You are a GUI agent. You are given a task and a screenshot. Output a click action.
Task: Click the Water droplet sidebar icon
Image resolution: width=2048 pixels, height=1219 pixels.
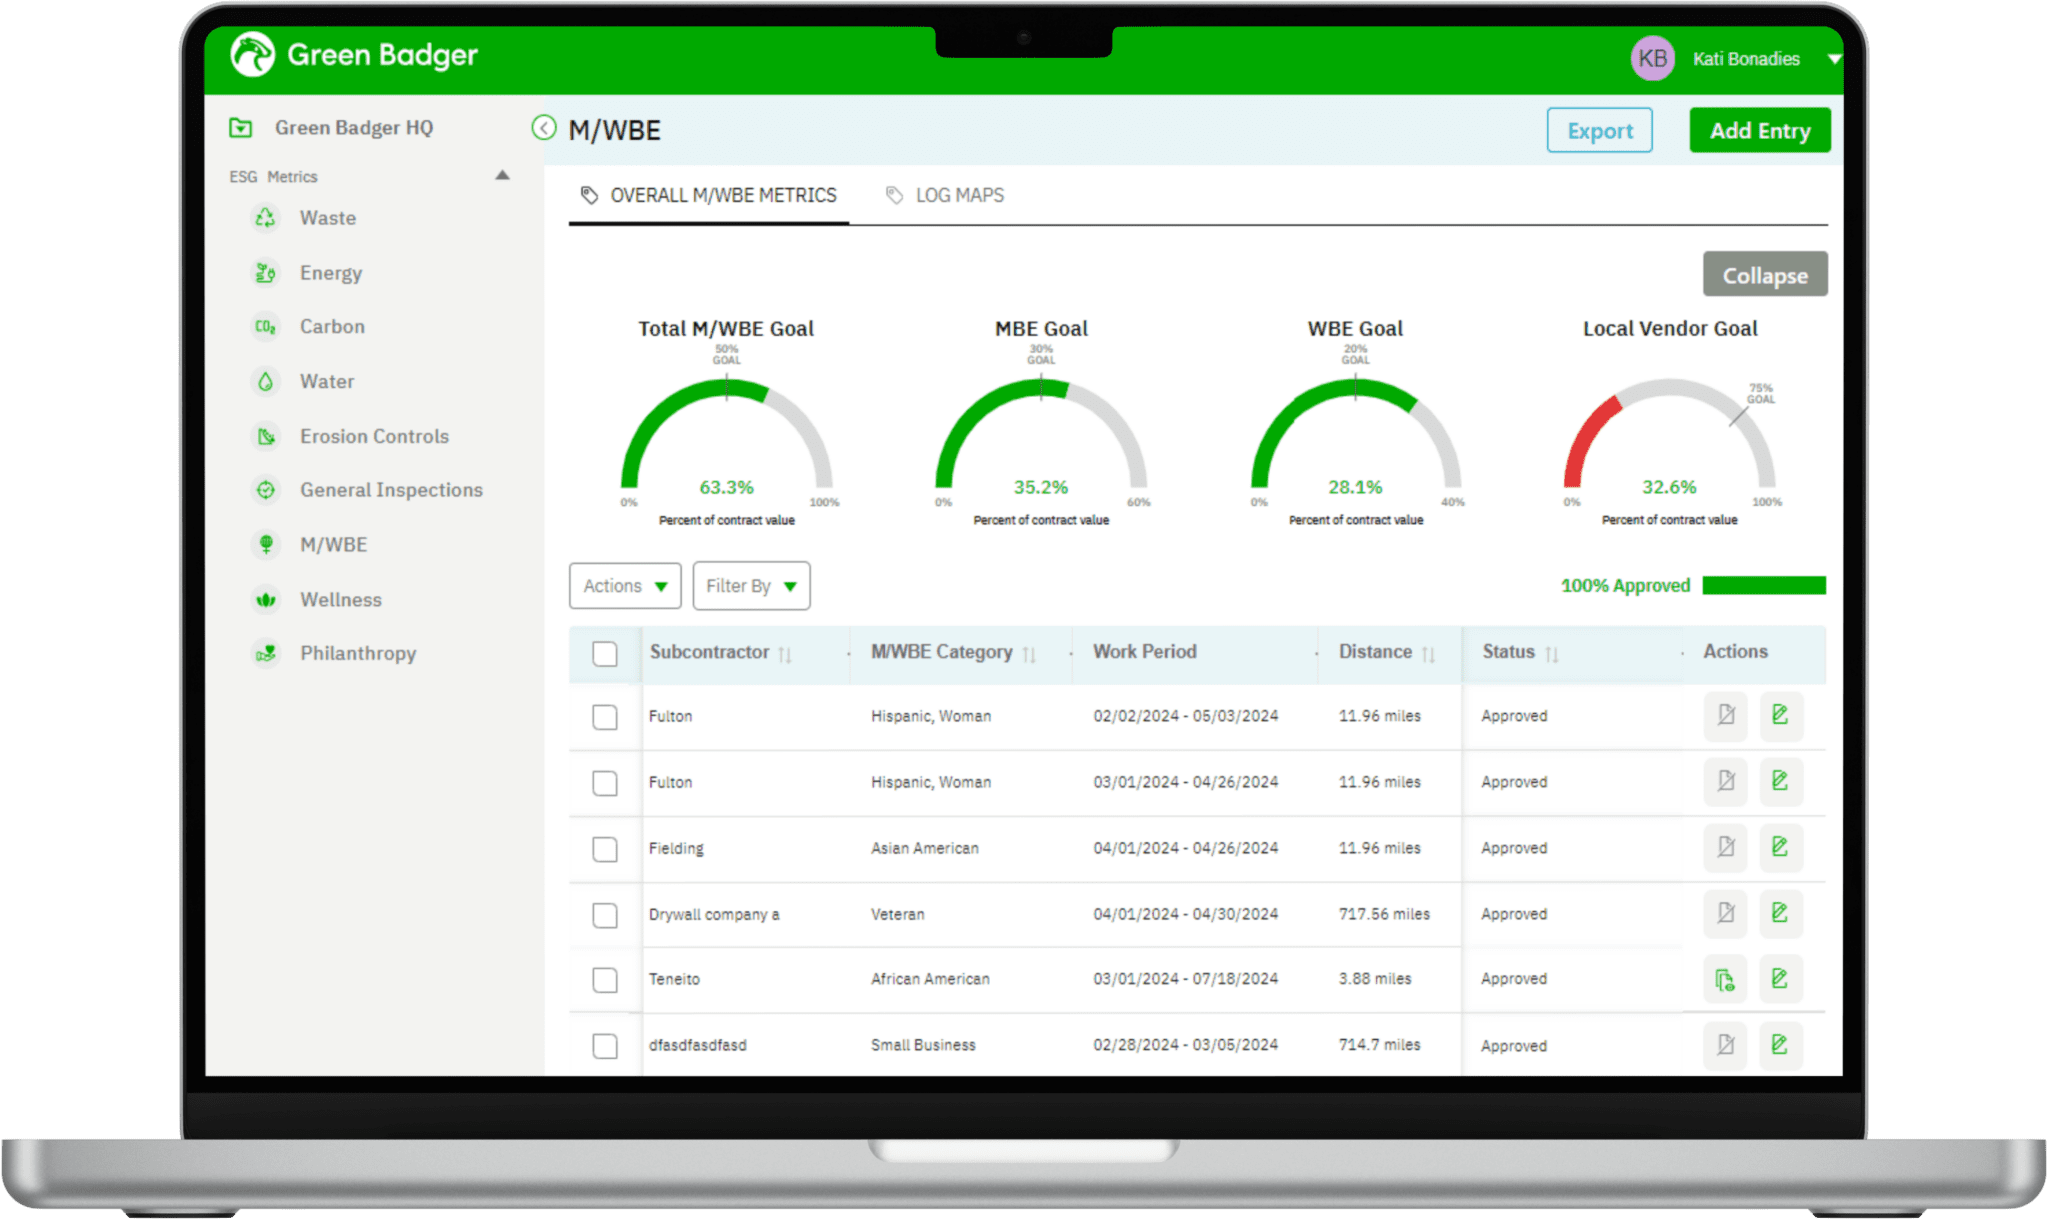[x=265, y=382]
